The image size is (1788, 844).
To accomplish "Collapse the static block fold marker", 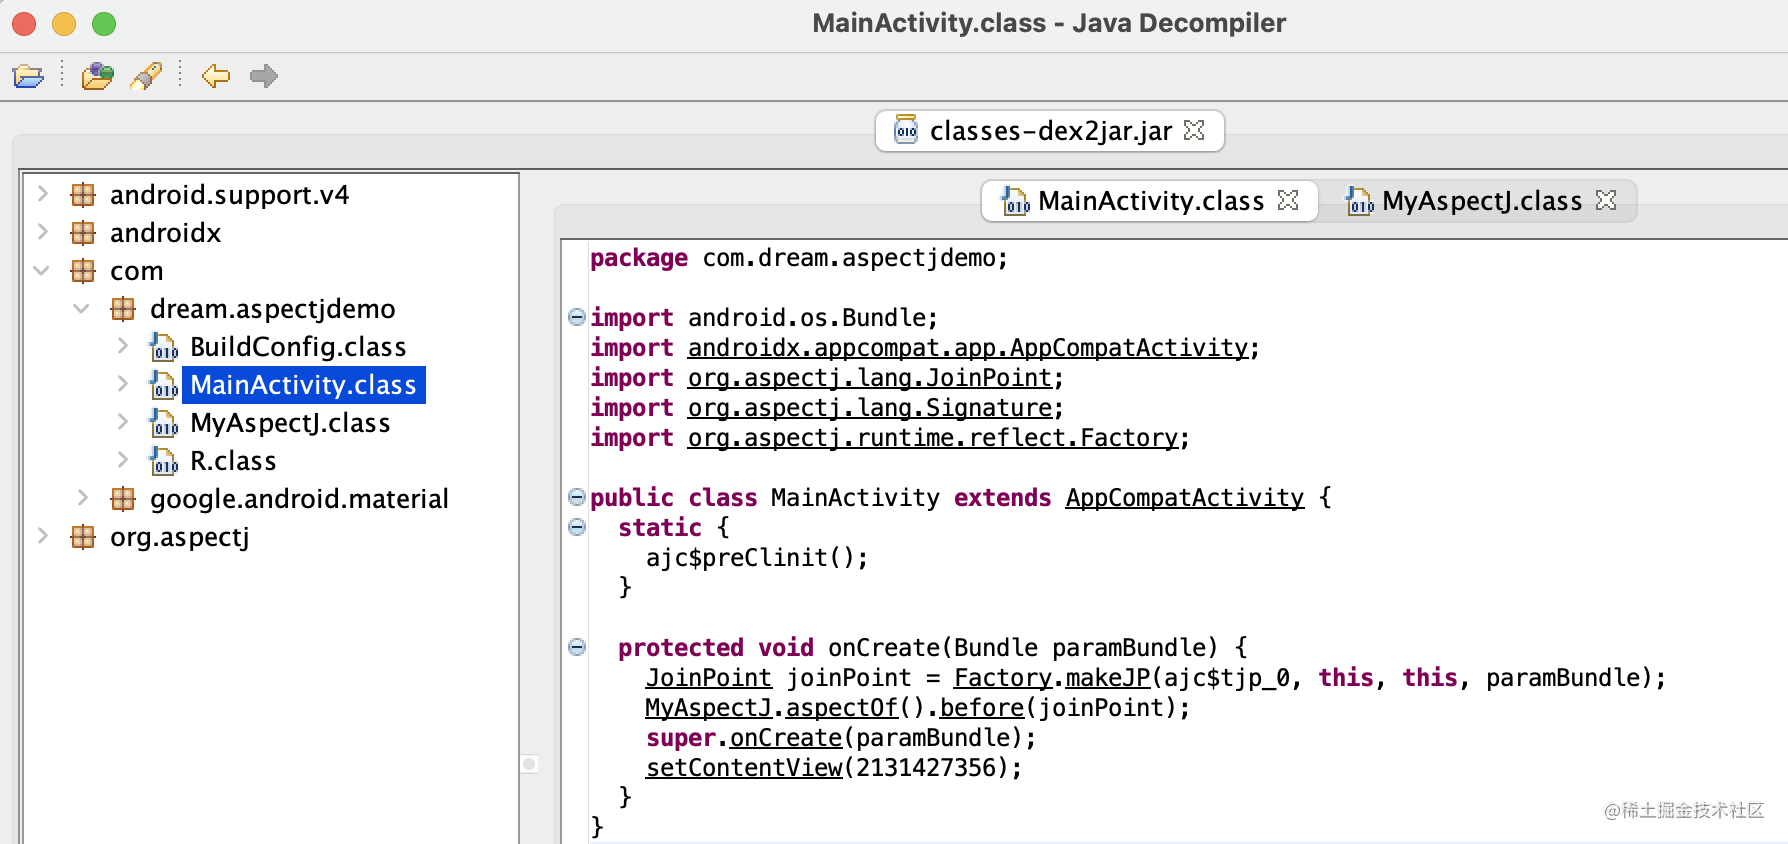I will (x=577, y=527).
